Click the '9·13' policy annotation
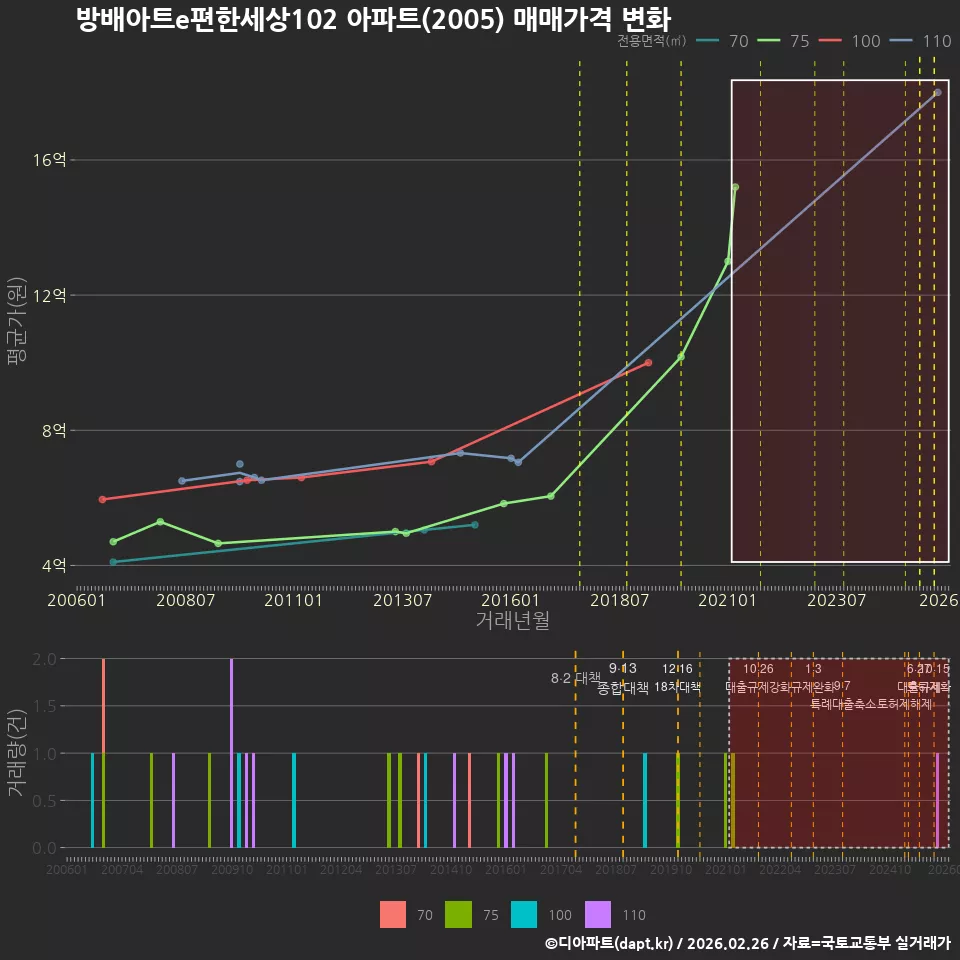This screenshot has width=960, height=960. tap(623, 669)
